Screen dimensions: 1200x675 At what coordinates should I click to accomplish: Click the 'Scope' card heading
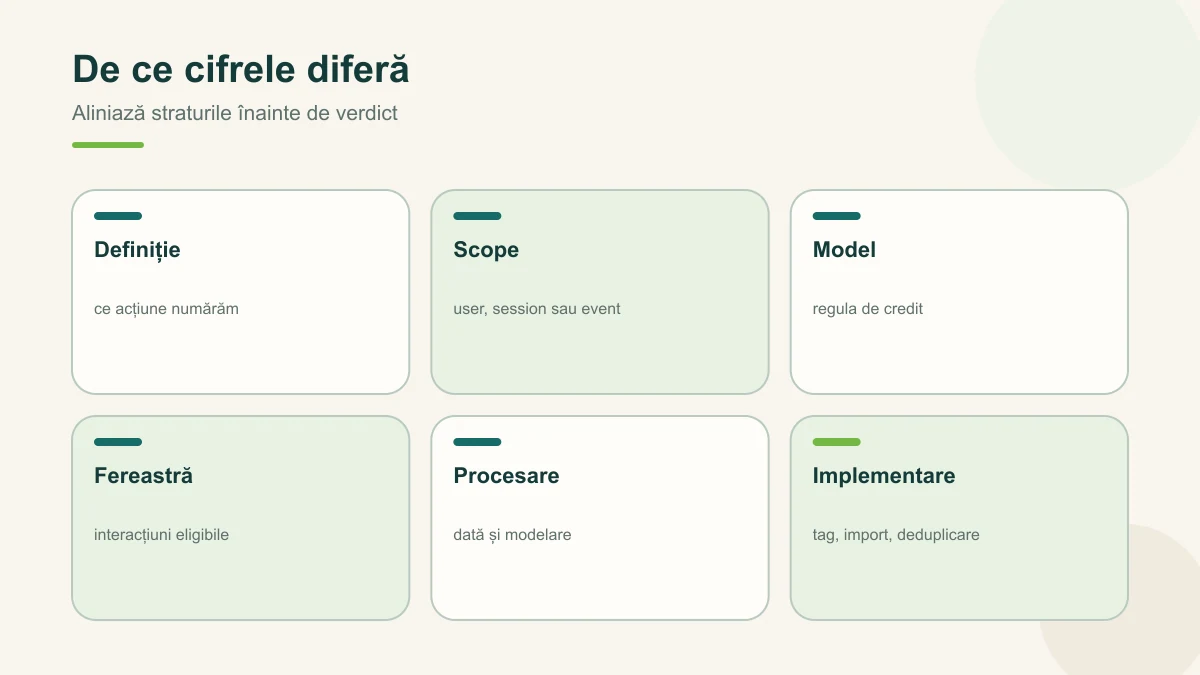[486, 250]
